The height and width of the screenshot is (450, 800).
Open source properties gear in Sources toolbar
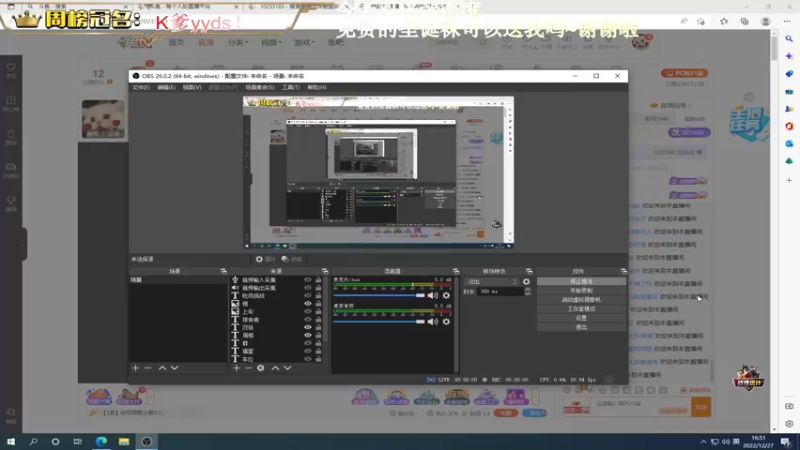pyautogui.click(x=261, y=368)
